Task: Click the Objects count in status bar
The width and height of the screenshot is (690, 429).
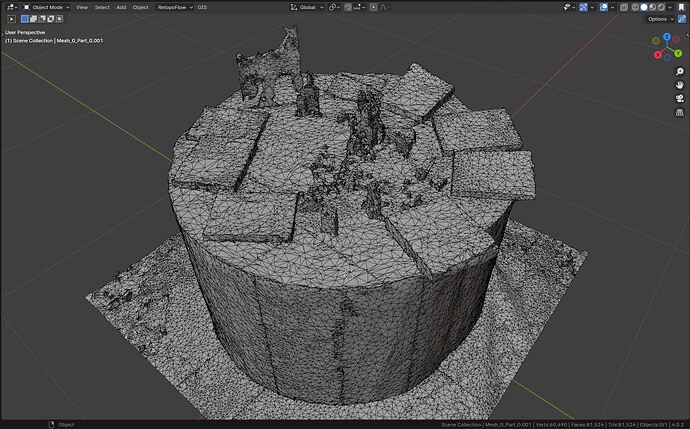Action: (653, 425)
